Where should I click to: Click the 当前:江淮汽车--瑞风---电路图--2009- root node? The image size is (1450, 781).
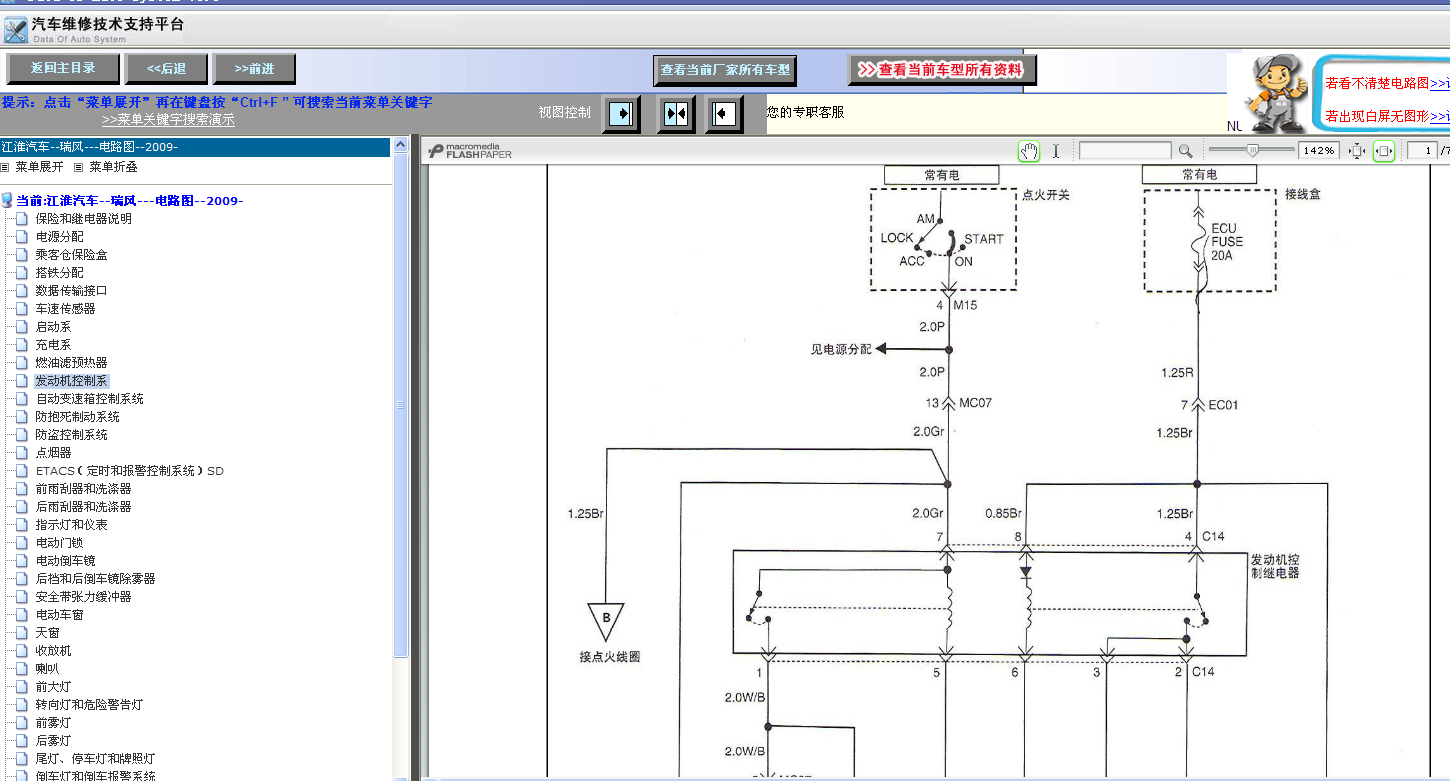click(x=130, y=201)
